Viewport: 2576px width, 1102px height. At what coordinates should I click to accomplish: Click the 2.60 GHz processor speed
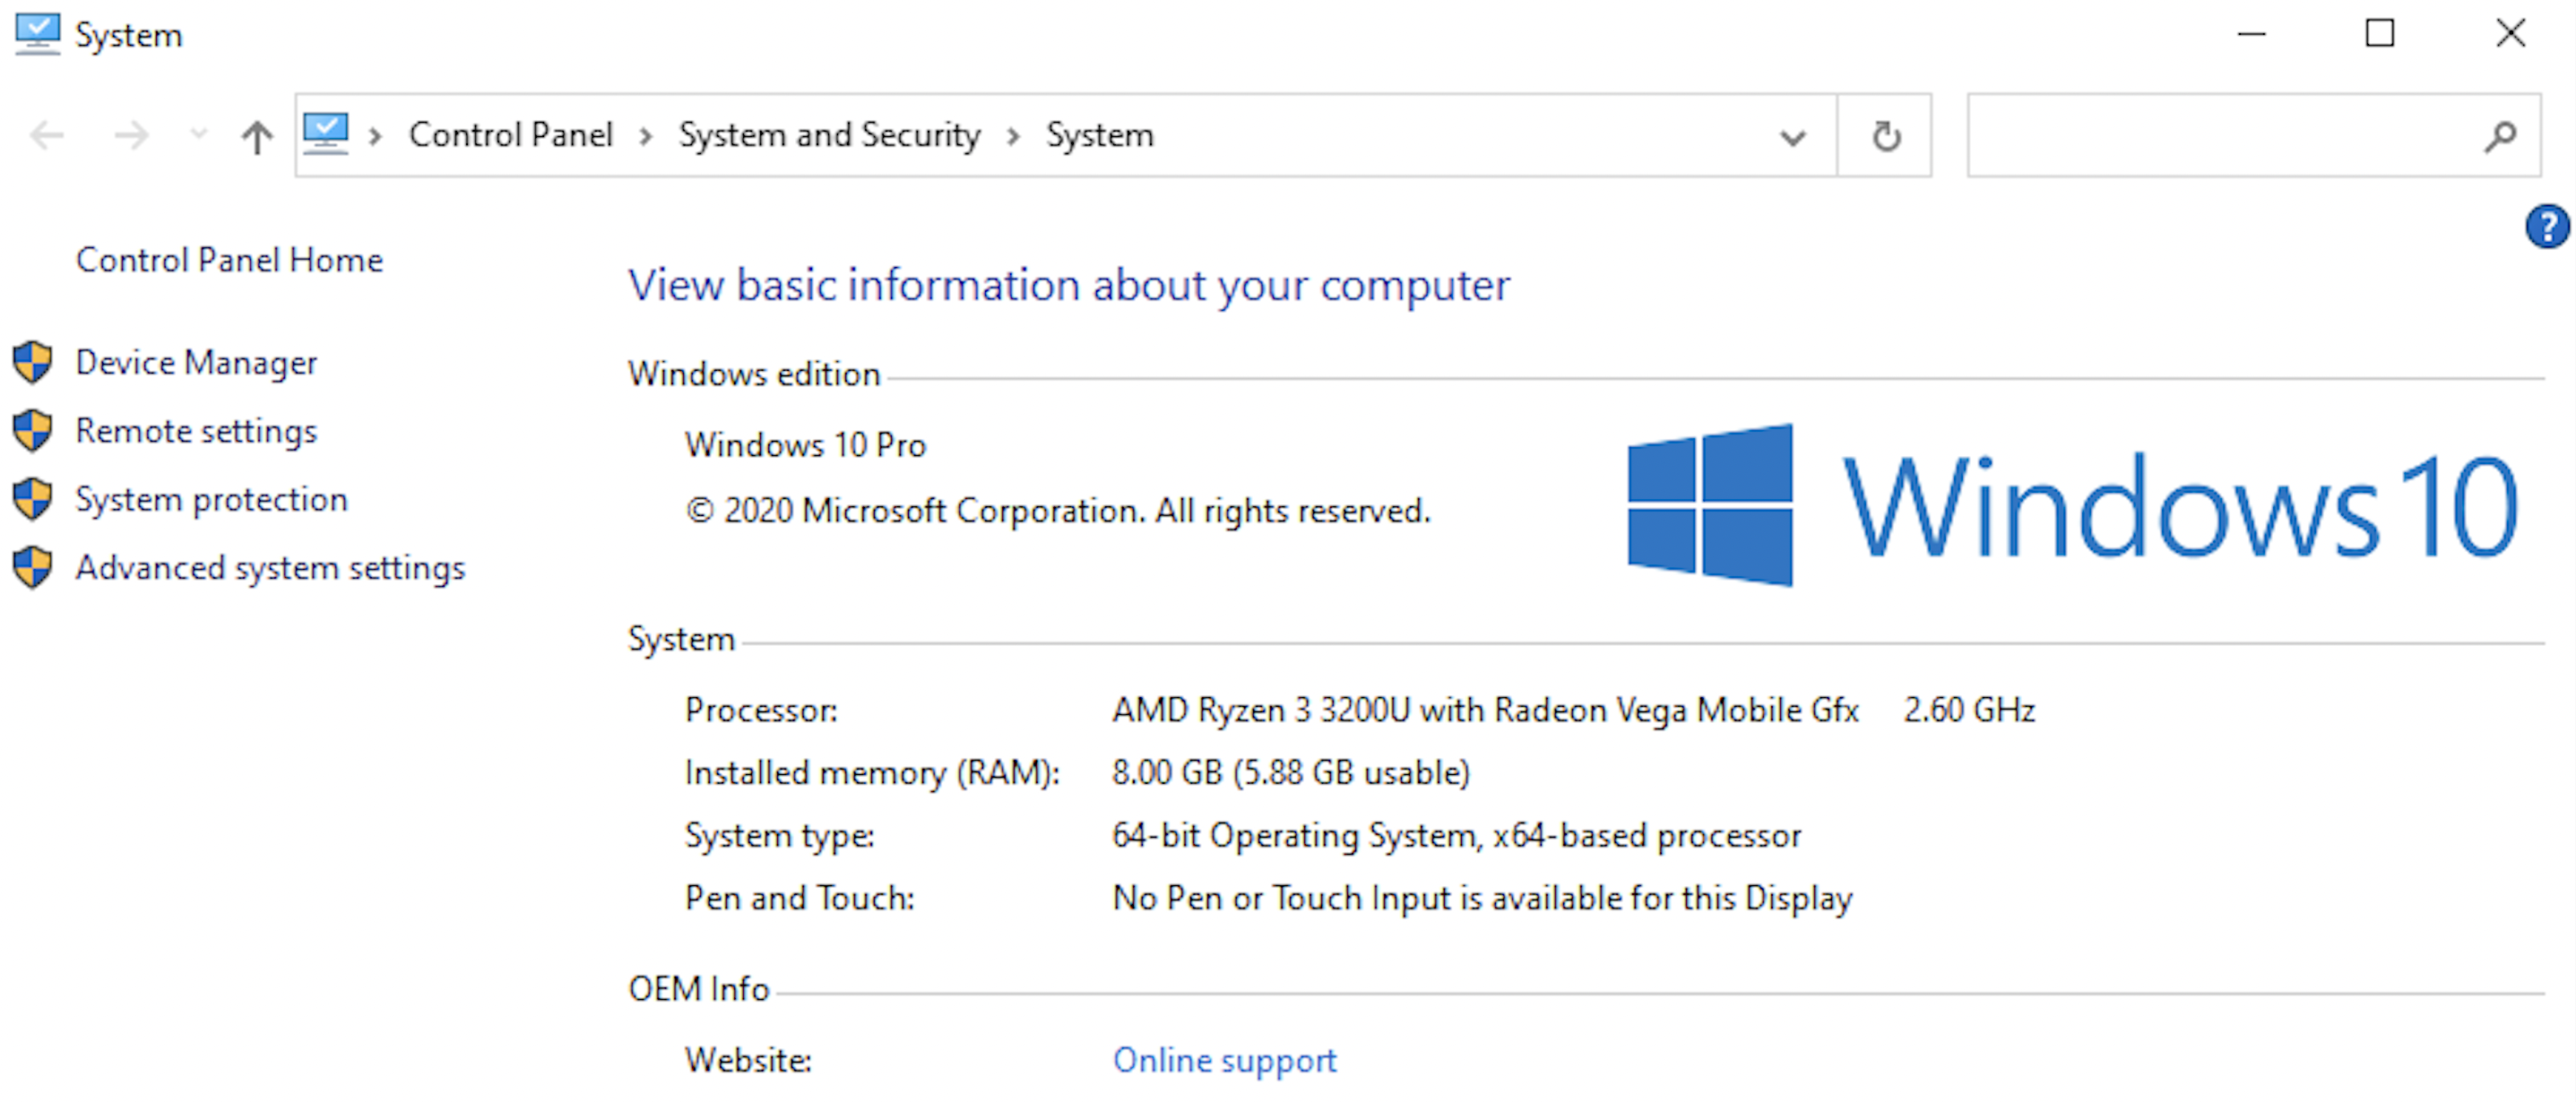1969,710
